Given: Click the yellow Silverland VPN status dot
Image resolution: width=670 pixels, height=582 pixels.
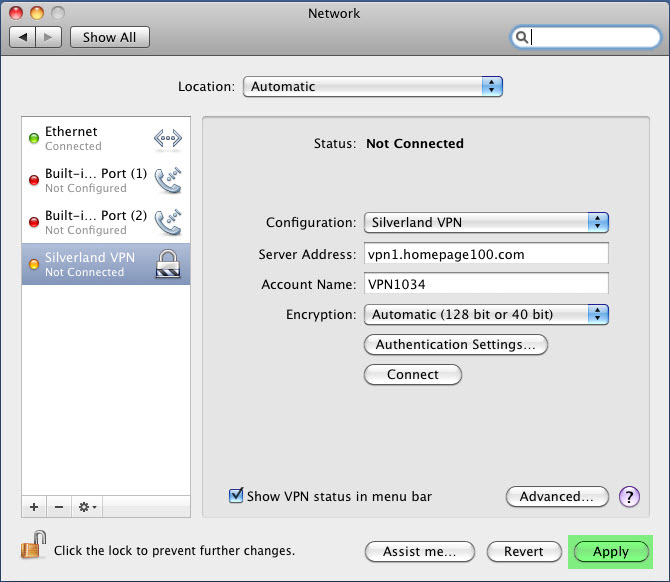Looking at the screenshot, I should click(x=34, y=264).
